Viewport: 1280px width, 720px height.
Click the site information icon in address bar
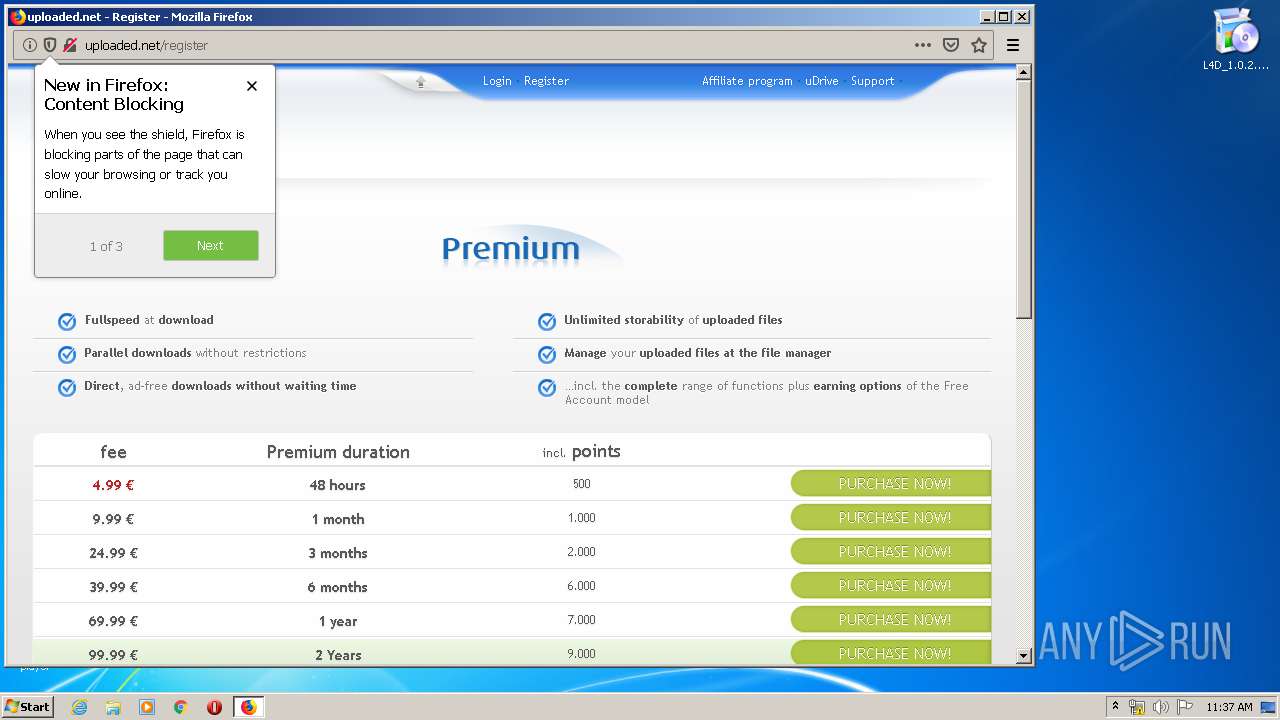click(30, 45)
